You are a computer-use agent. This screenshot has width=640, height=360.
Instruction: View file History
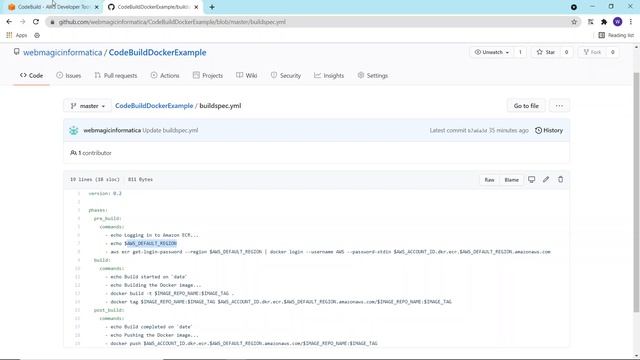(x=549, y=130)
